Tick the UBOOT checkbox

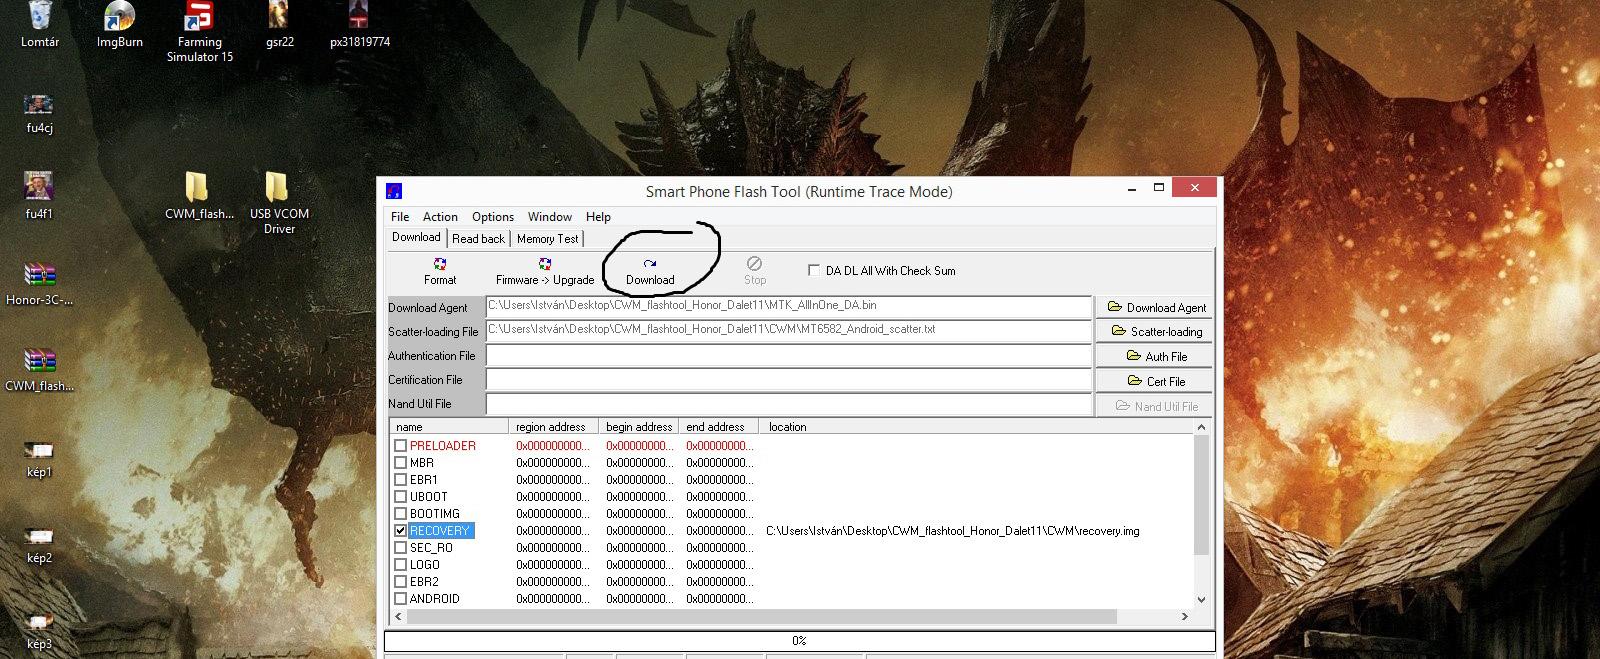[x=401, y=497]
